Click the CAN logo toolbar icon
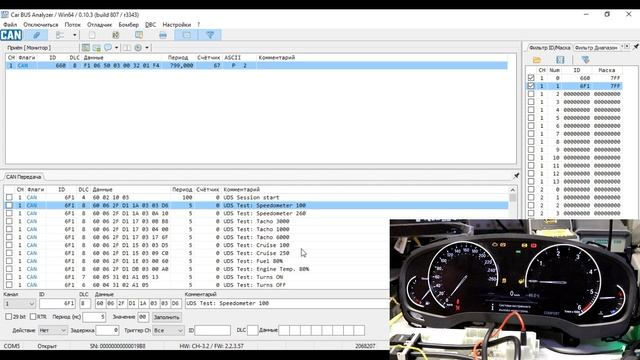Viewport: 640px width, 360px height. point(11,35)
